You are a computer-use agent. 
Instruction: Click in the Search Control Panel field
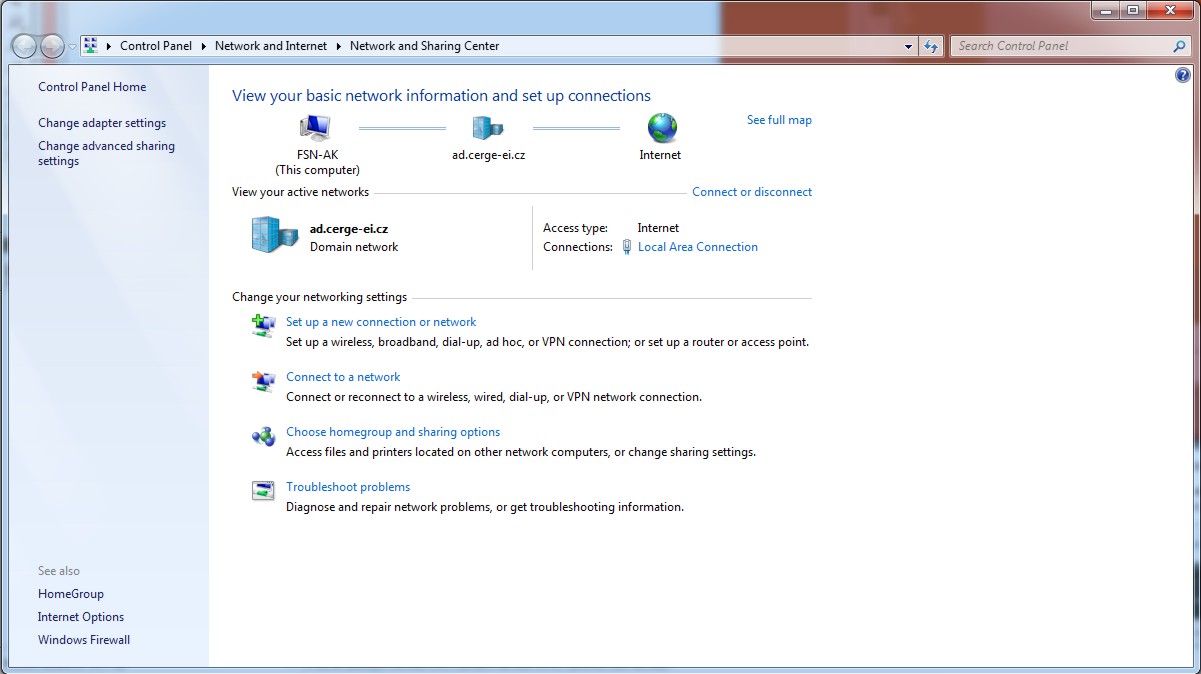(x=1060, y=46)
